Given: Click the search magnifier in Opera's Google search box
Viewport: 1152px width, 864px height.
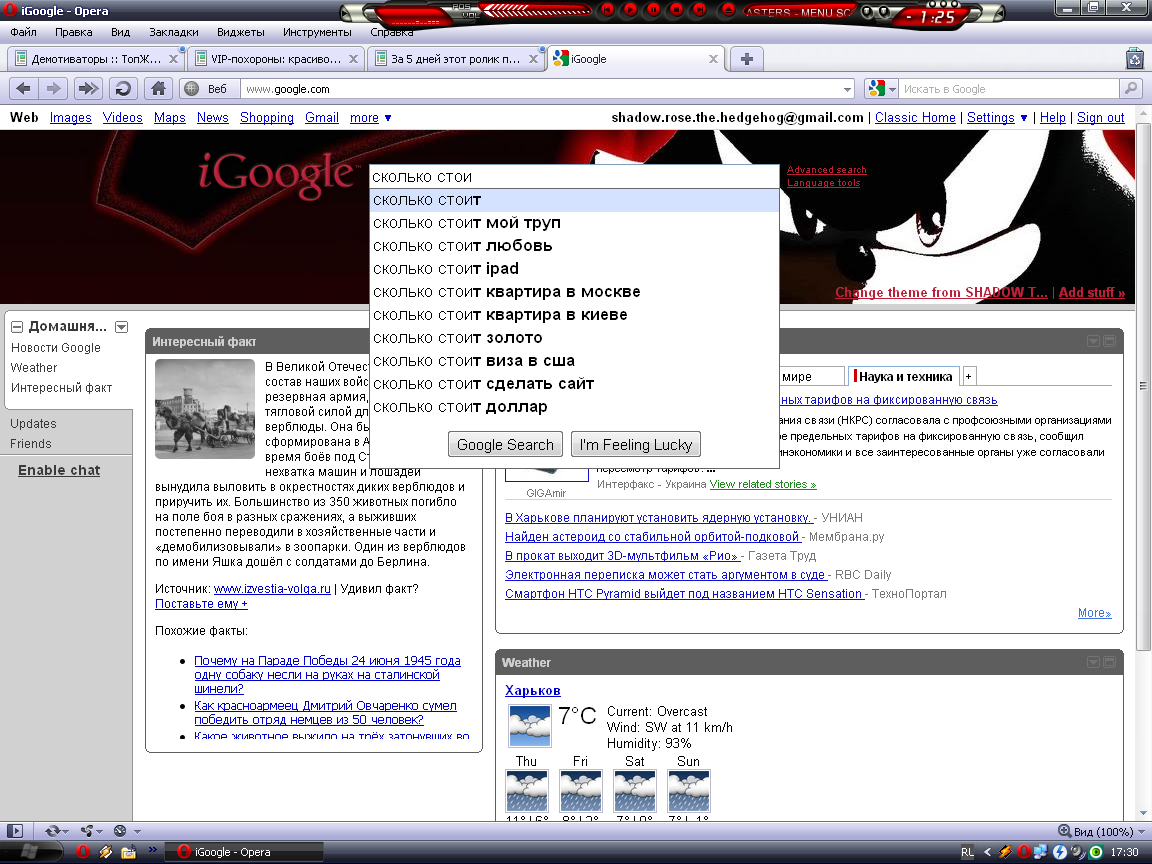Looking at the screenshot, I should point(1131,89).
